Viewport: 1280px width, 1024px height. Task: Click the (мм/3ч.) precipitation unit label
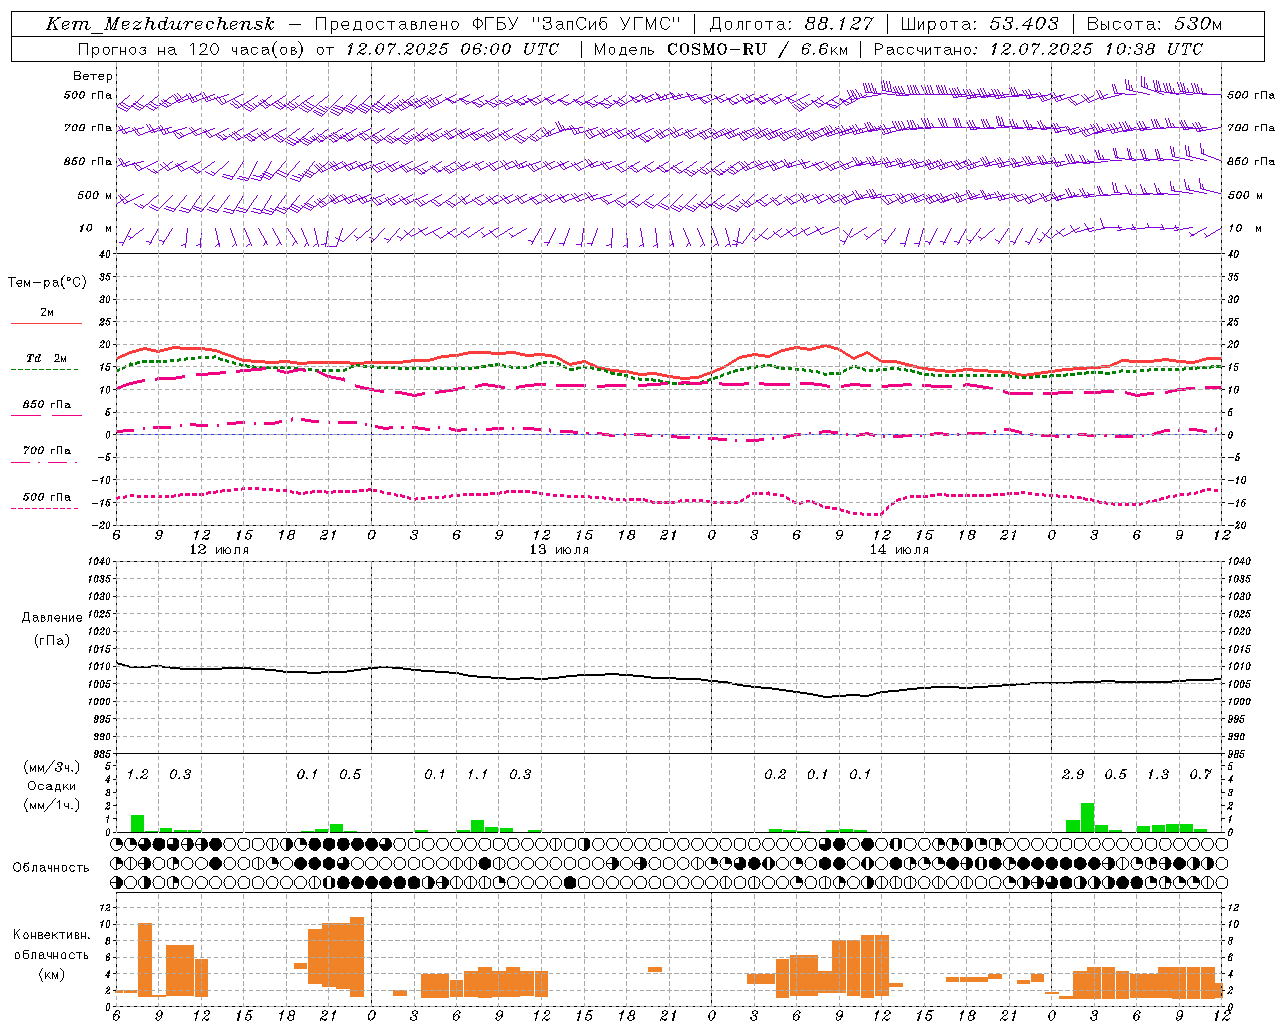pyautogui.click(x=50, y=767)
